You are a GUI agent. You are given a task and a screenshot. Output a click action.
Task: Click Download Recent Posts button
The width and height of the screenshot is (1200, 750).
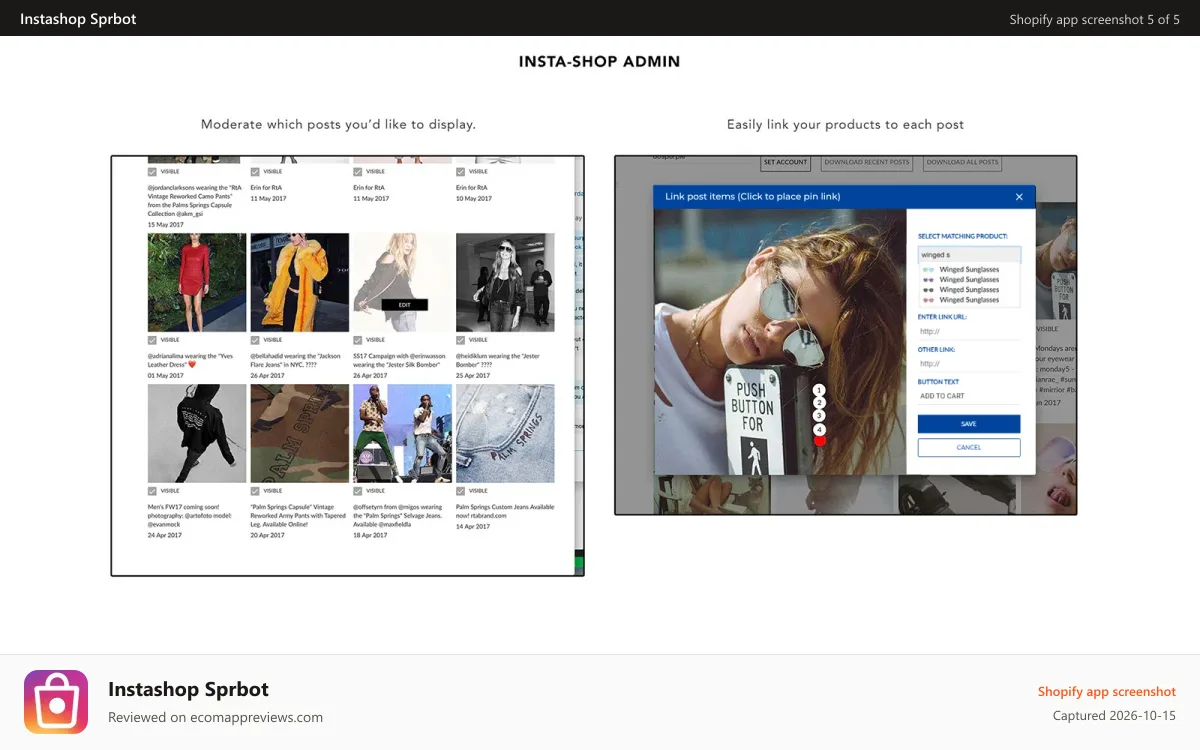point(867,162)
